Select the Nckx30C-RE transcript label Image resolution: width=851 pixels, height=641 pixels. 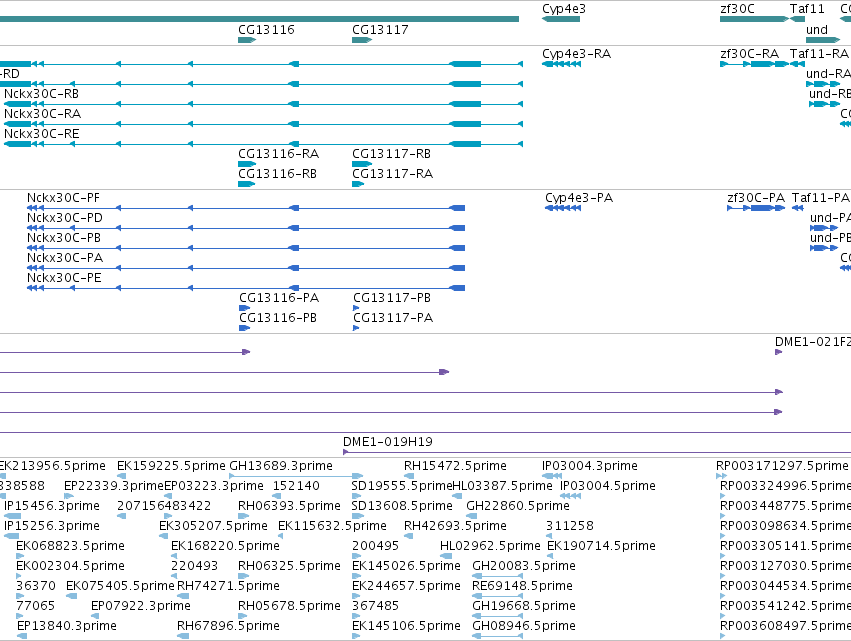point(41,134)
